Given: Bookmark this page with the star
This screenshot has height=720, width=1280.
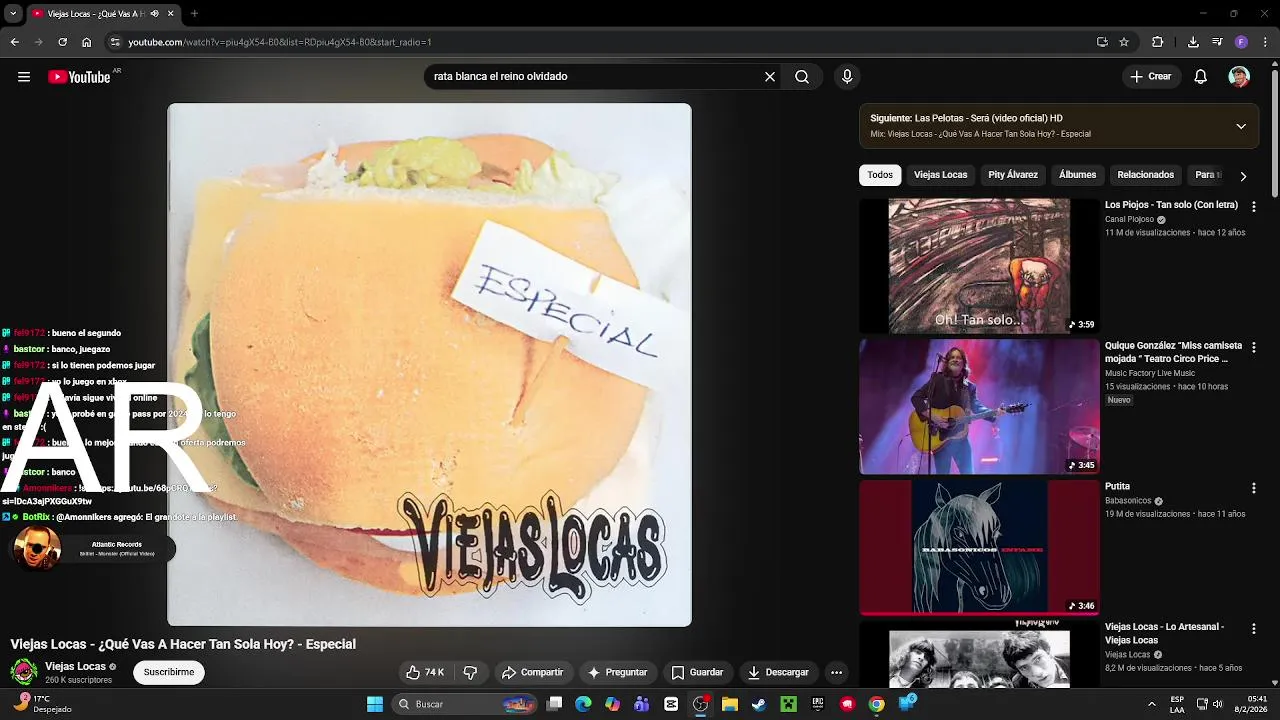Looking at the screenshot, I should click(x=1124, y=42).
